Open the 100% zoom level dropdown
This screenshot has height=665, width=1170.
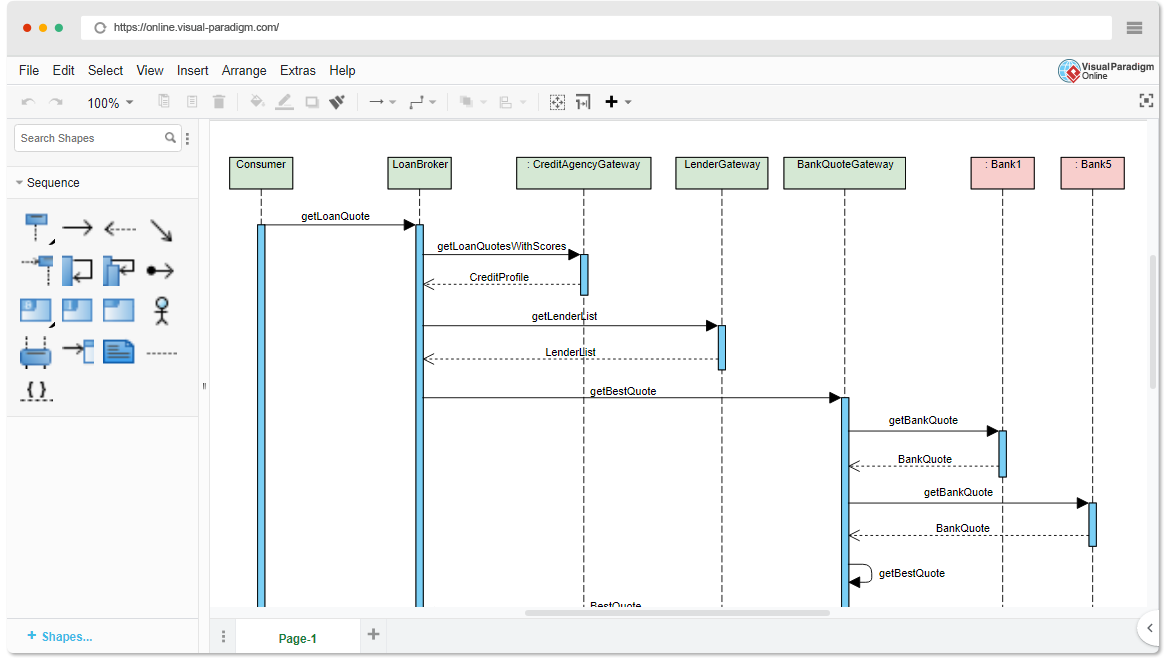pyautogui.click(x=110, y=102)
